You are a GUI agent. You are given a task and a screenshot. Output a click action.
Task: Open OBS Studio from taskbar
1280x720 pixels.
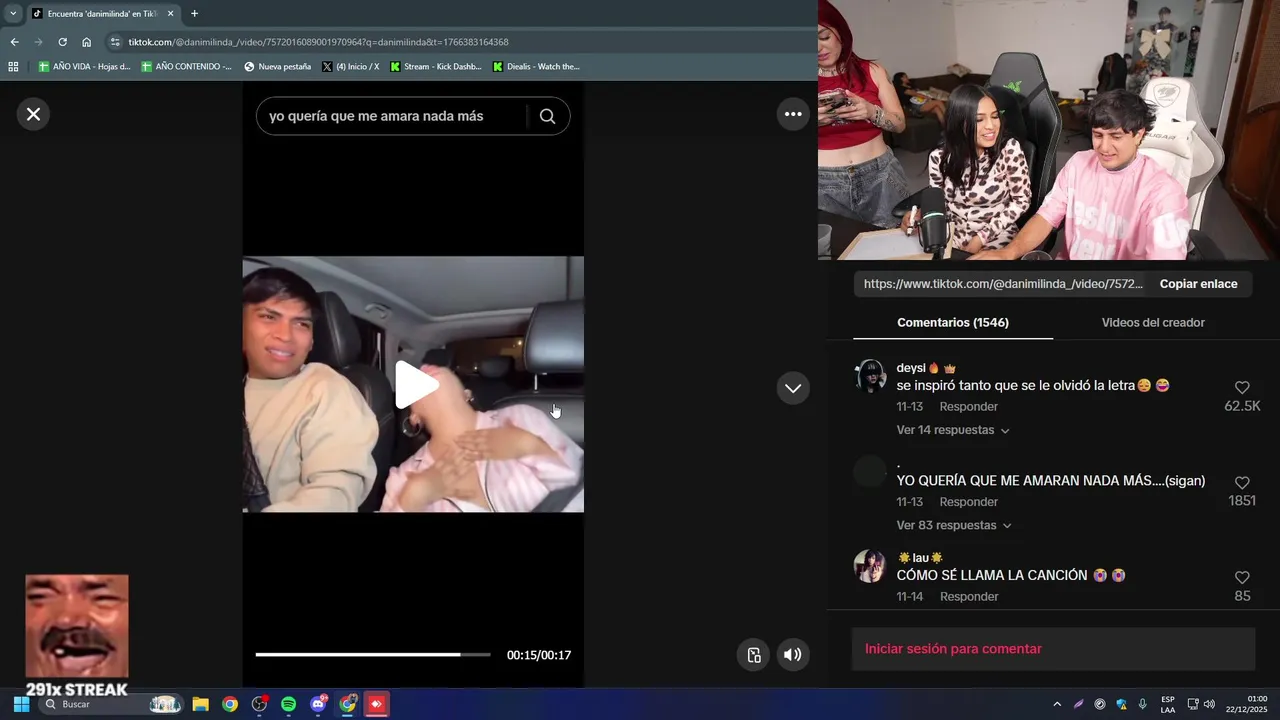click(x=259, y=704)
